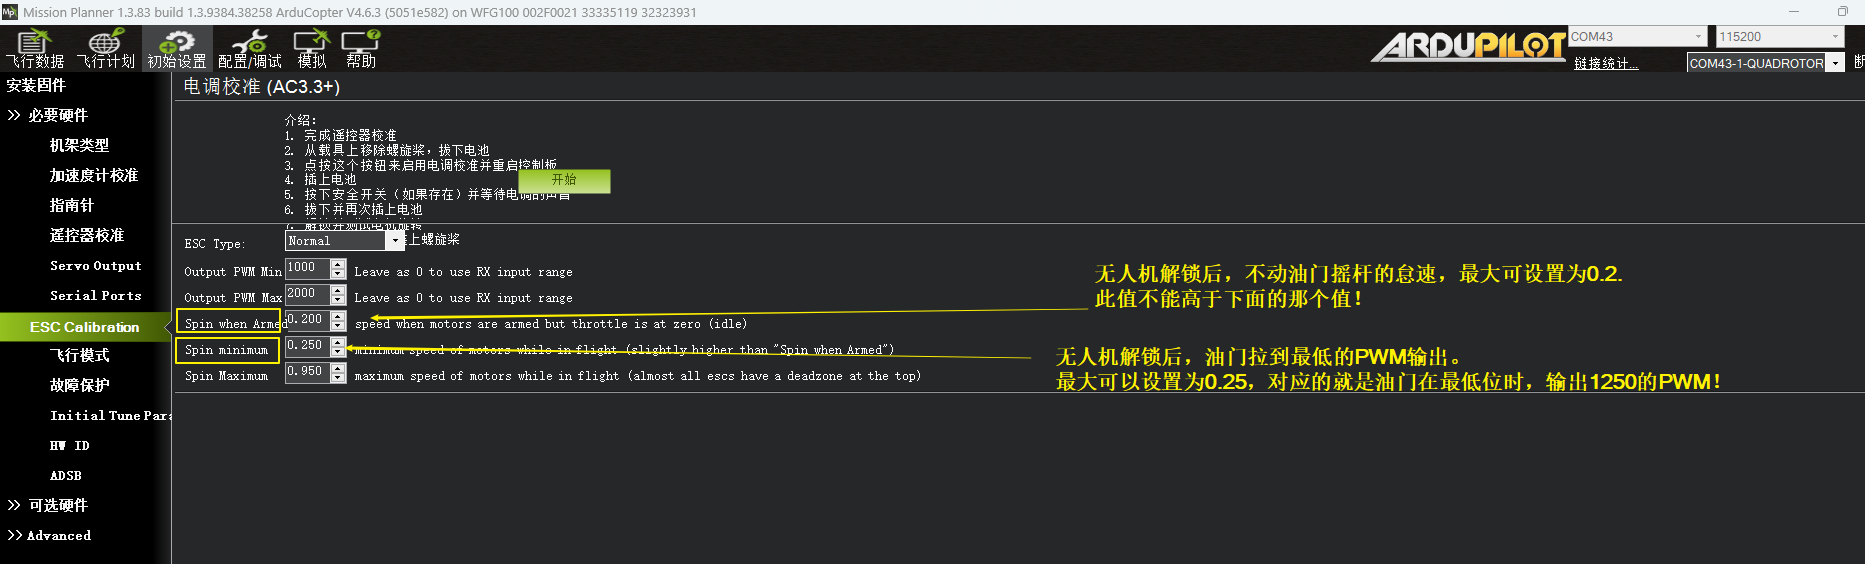Open the 加速度计校准 accelerometer calibration page
The width and height of the screenshot is (1865, 564).
point(94,175)
